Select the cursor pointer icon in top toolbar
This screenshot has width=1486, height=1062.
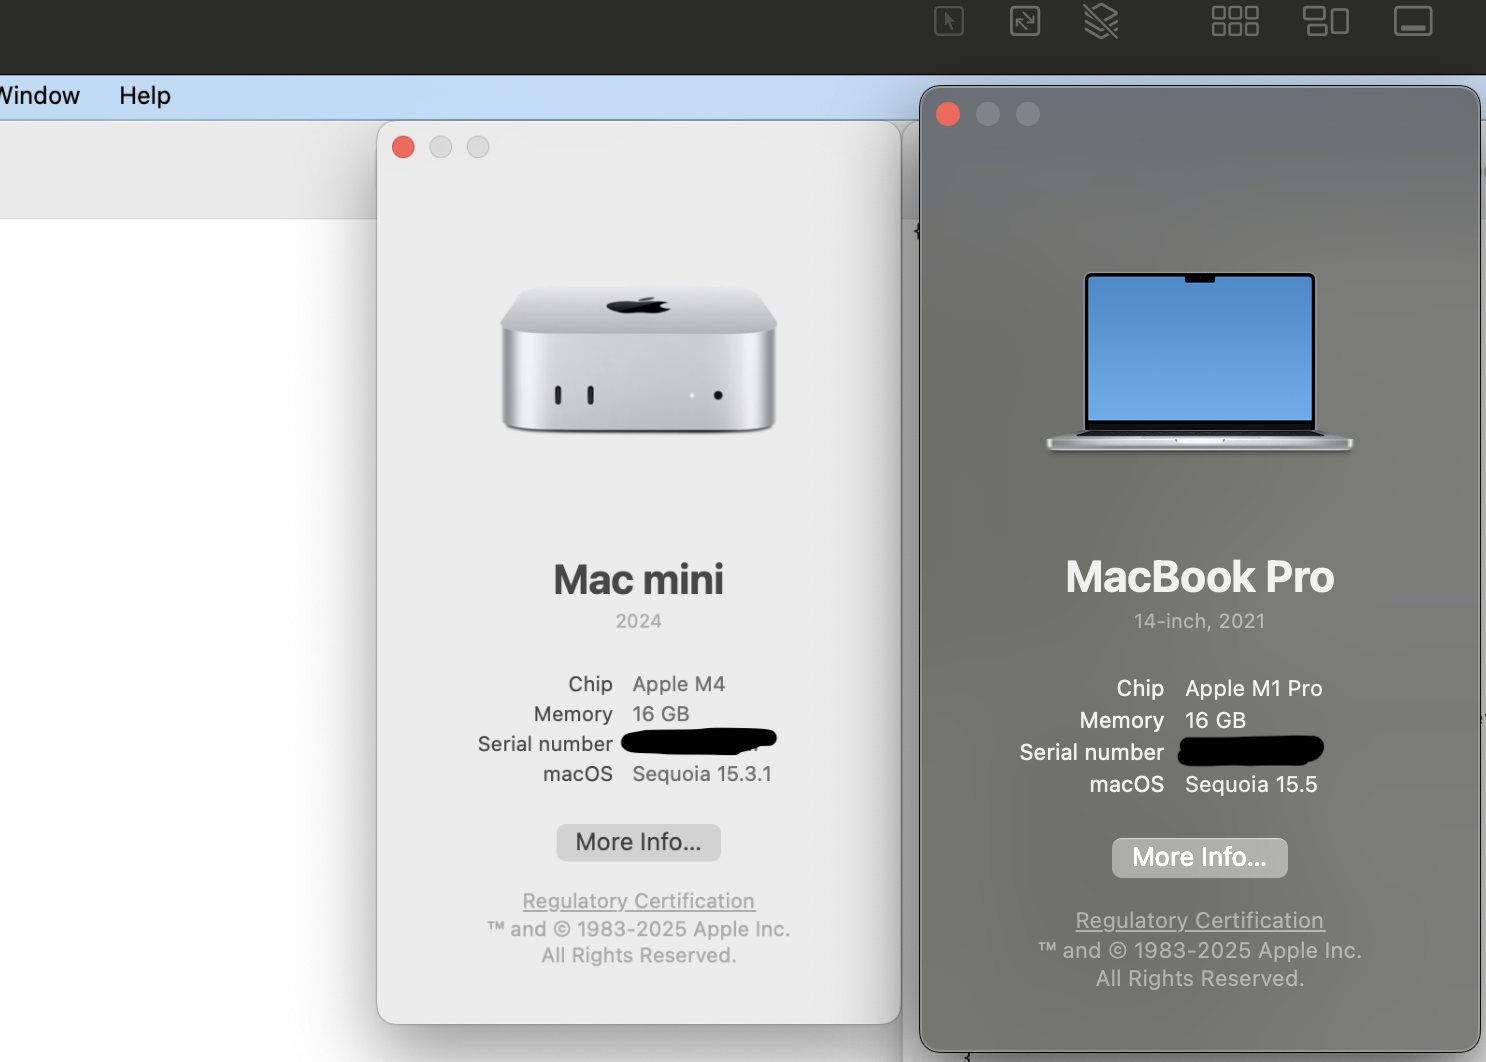(x=949, y=21)
